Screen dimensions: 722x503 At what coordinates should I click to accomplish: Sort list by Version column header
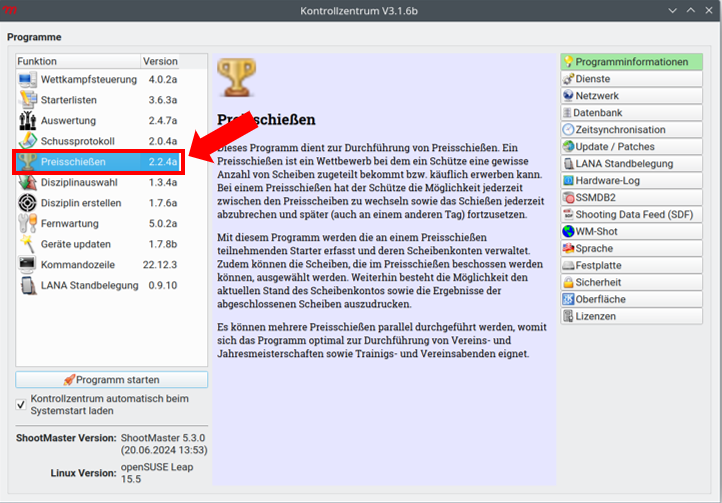[172, 61]
